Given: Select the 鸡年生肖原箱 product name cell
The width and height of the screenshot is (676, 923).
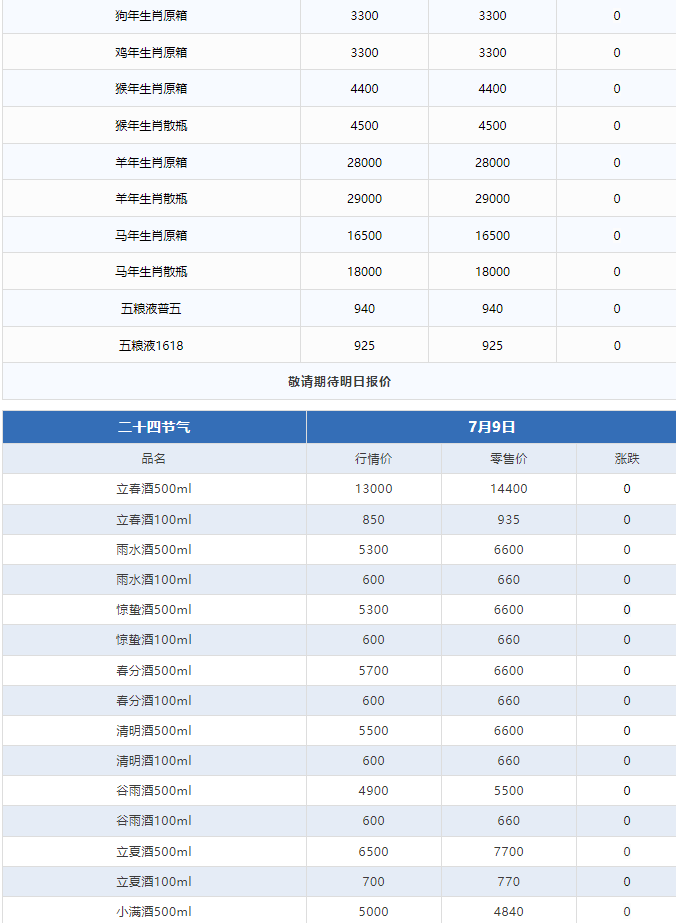Looking at the screenshot, I should click(x=151, y=52).
